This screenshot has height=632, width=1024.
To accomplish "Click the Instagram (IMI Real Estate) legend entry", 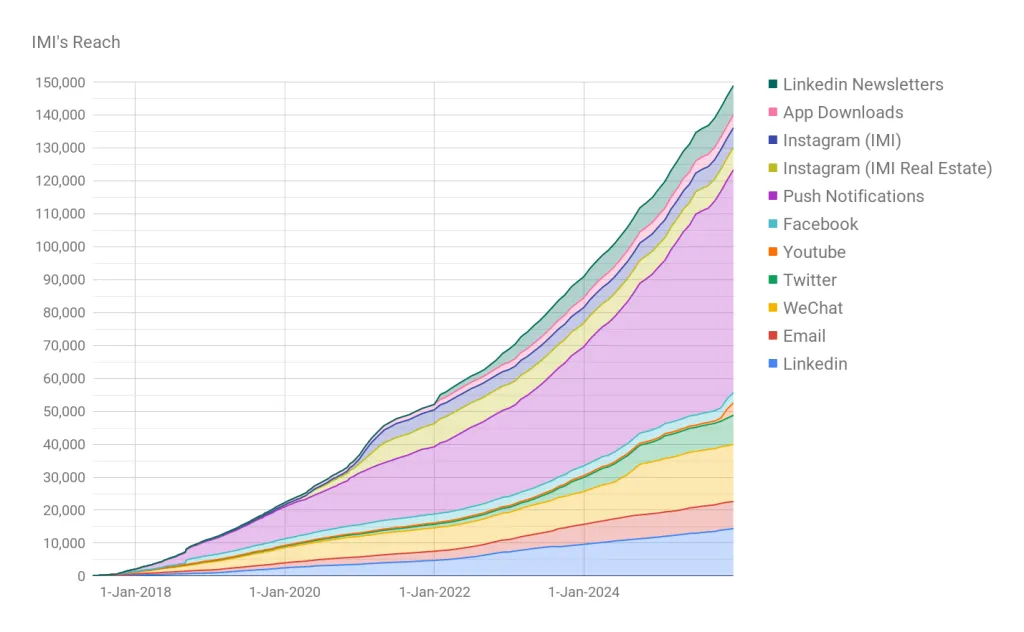I will coord(887,169).
